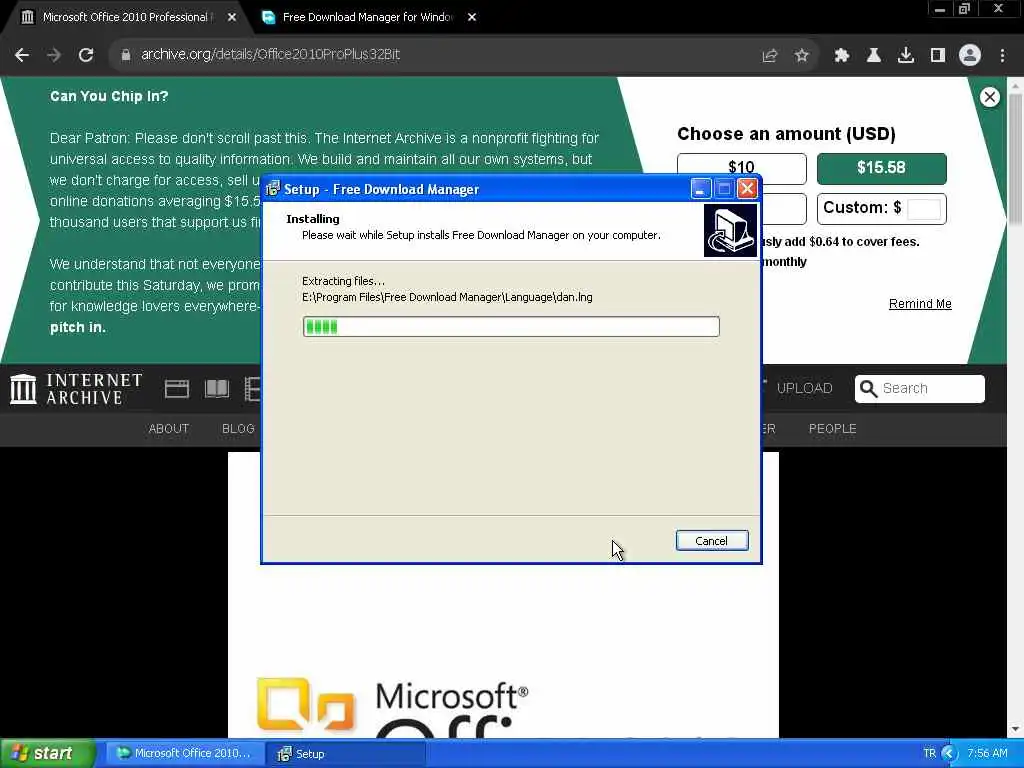
Task: Cancel the Free Download Manager installation
Action: coord(712,541)
